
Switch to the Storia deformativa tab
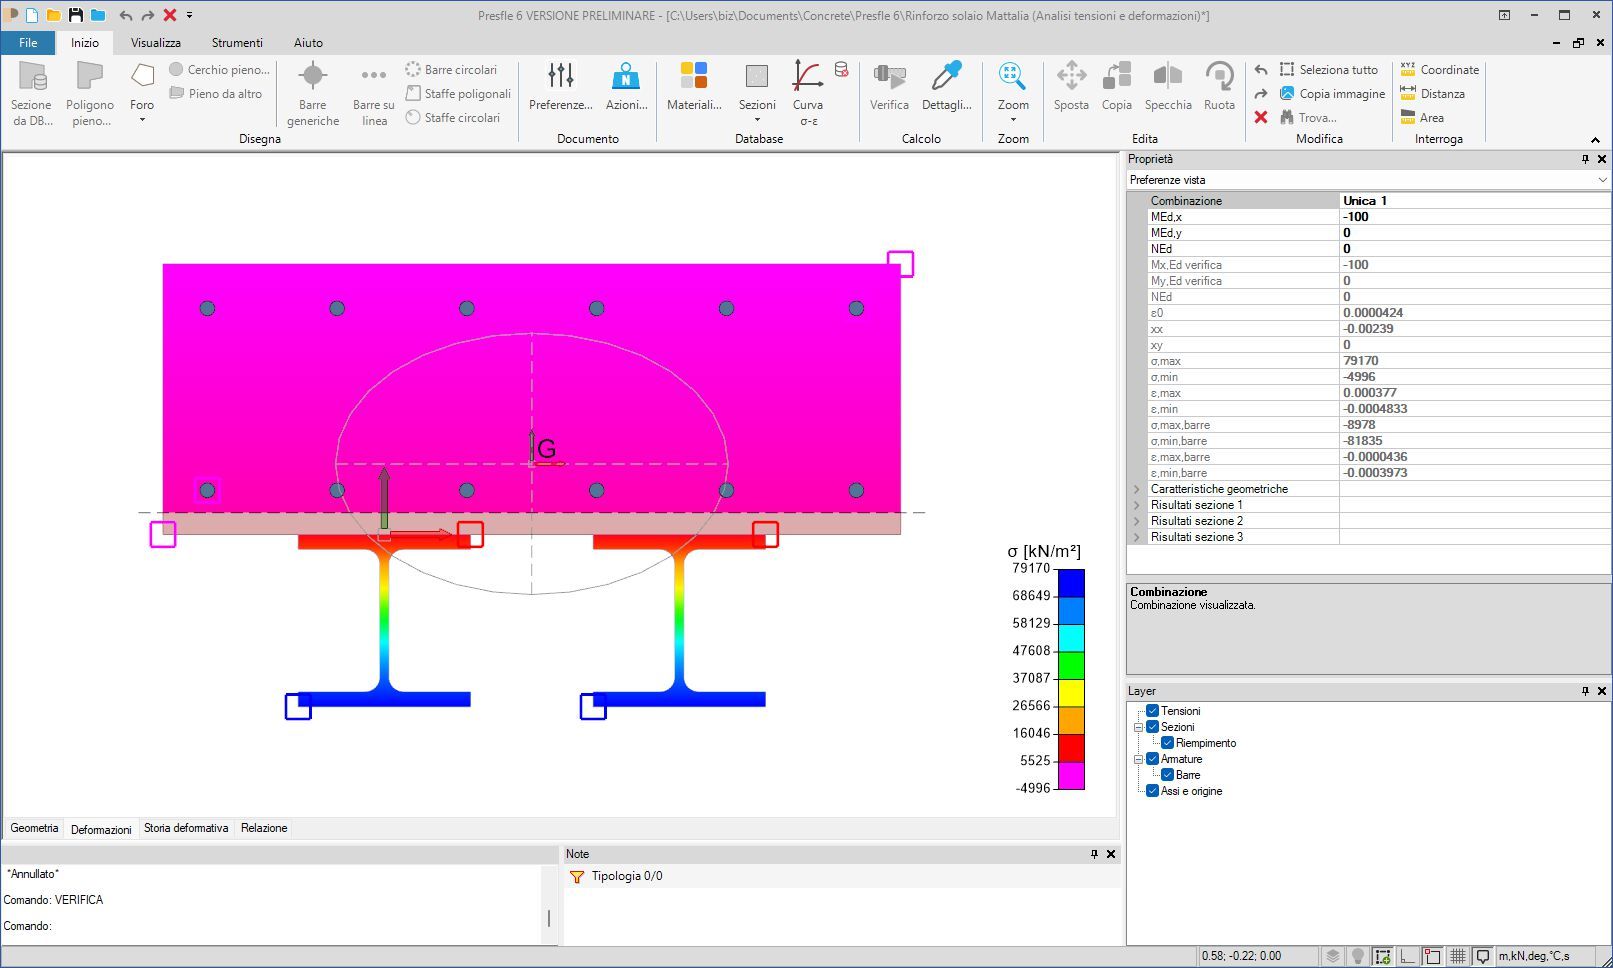point(186,828)
